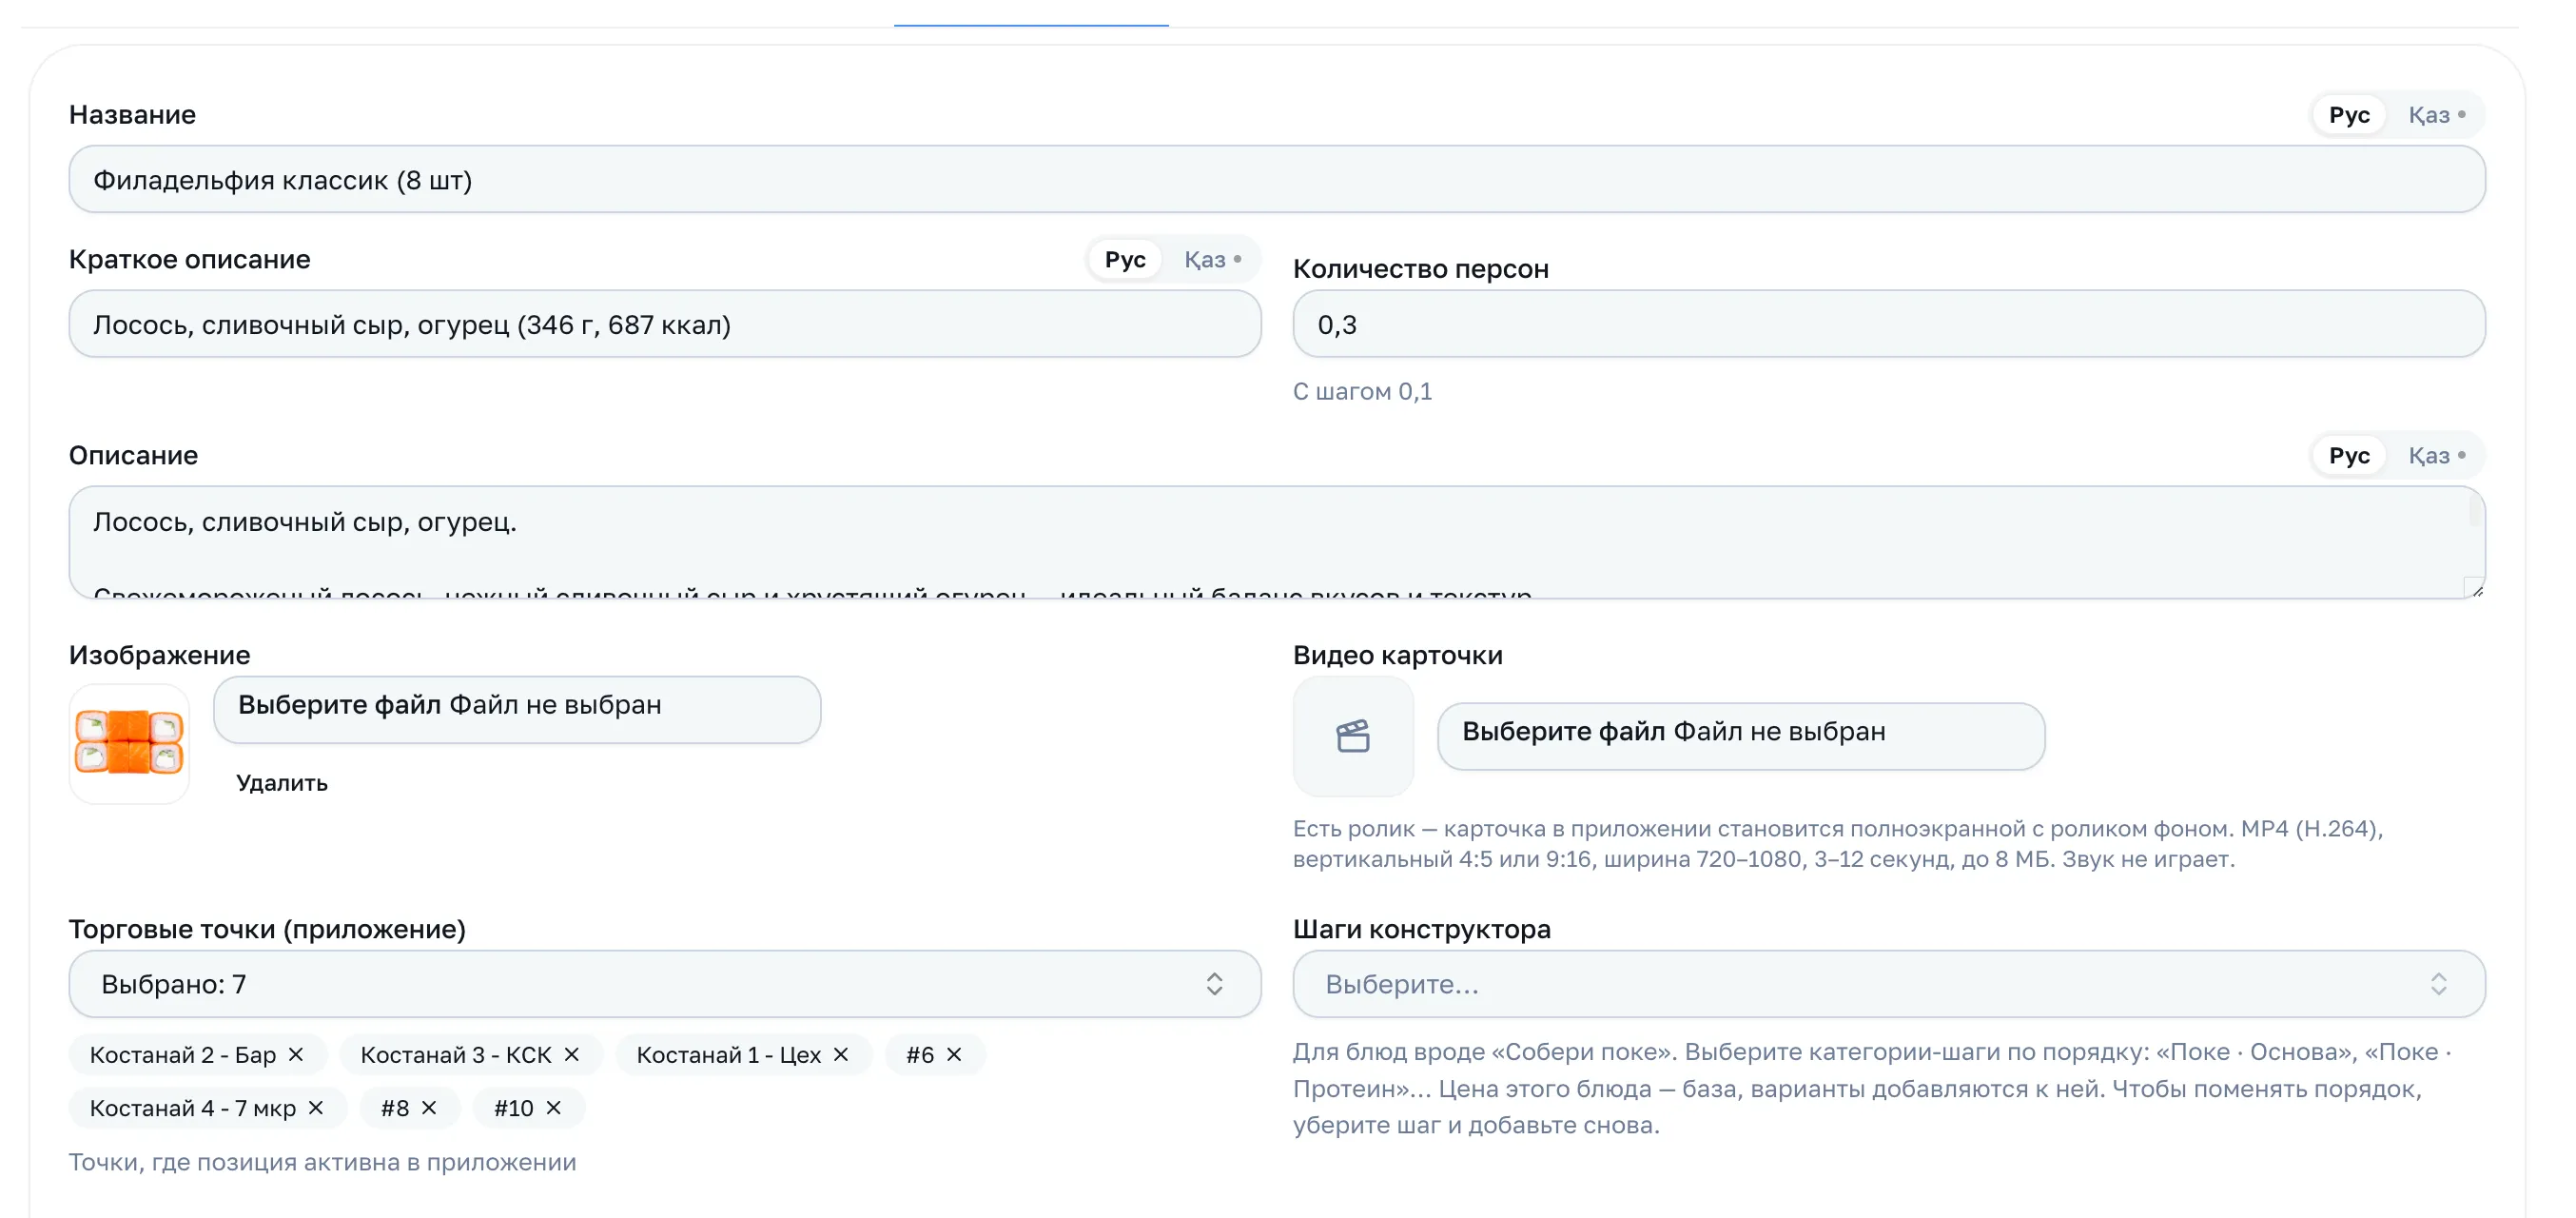The image size is (2576, 1218).
Task: Focus the Количество персон input field
Action: pos(1889,324)
